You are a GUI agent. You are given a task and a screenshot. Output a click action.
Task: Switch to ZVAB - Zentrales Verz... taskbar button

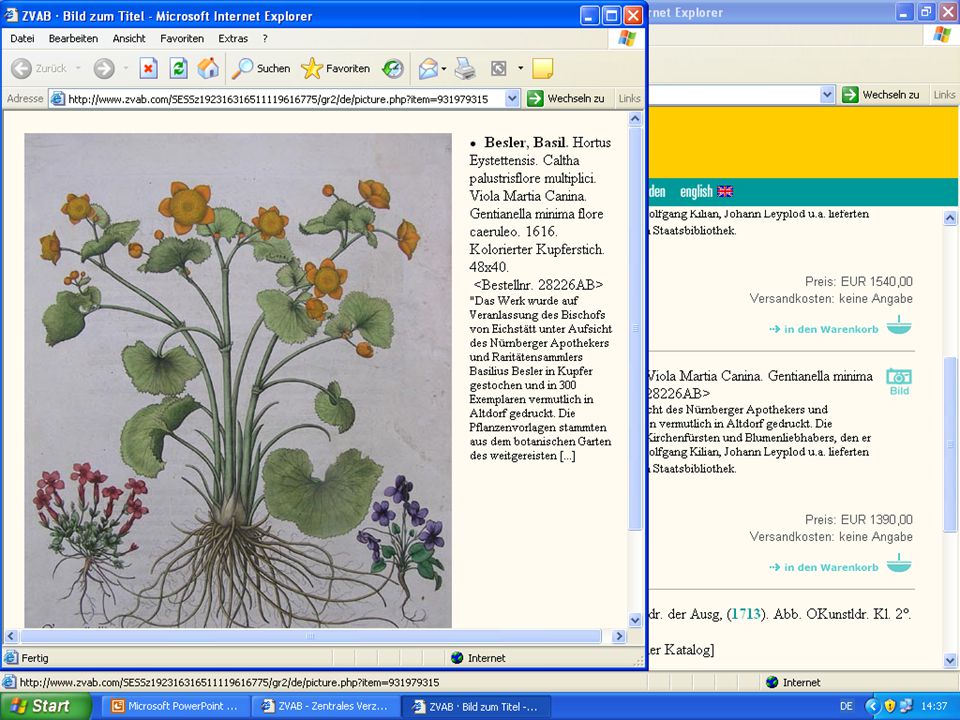pos(324,707)
